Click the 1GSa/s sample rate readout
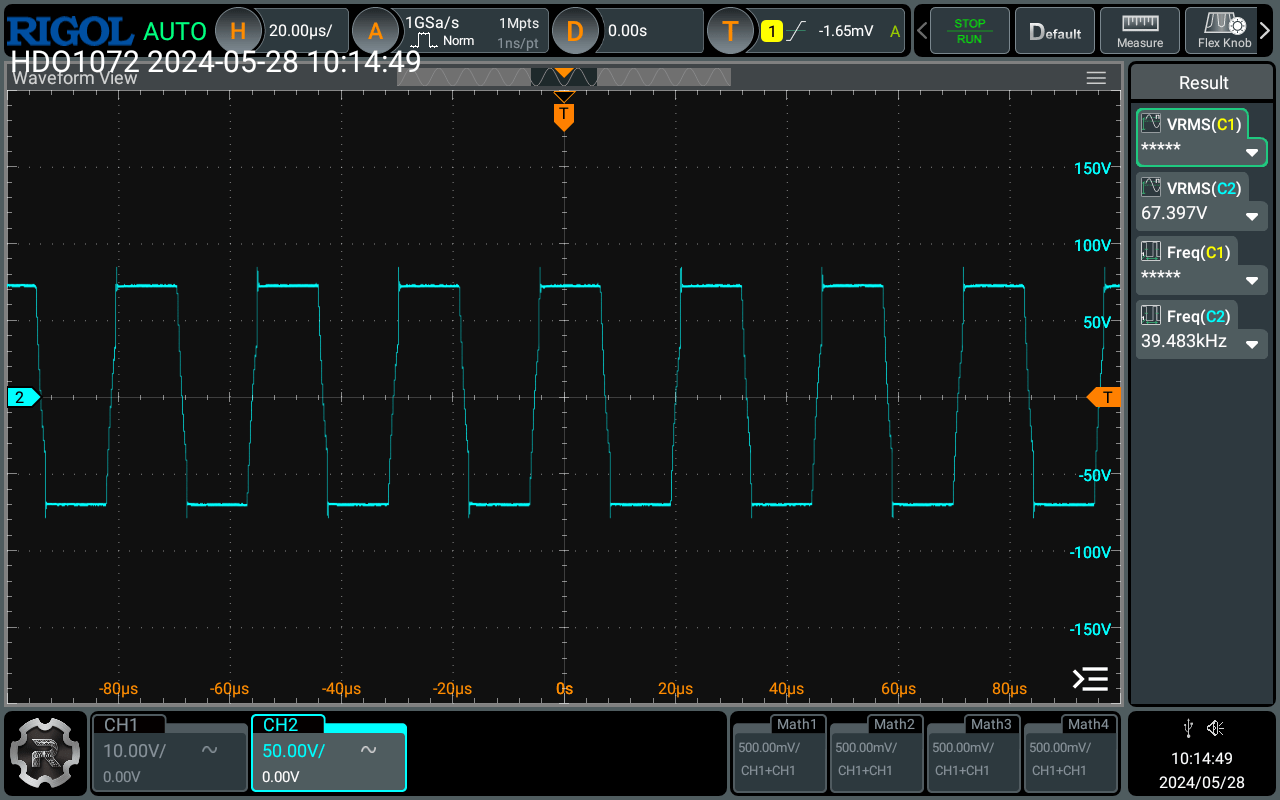This screenshot has width=1280, height=800. (x=432, y=22)
